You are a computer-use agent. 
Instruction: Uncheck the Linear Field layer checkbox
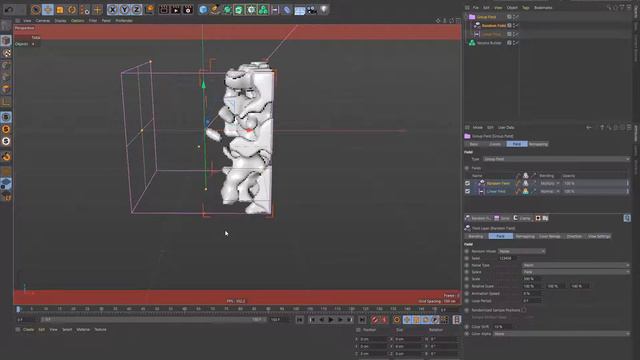(467, 191)
